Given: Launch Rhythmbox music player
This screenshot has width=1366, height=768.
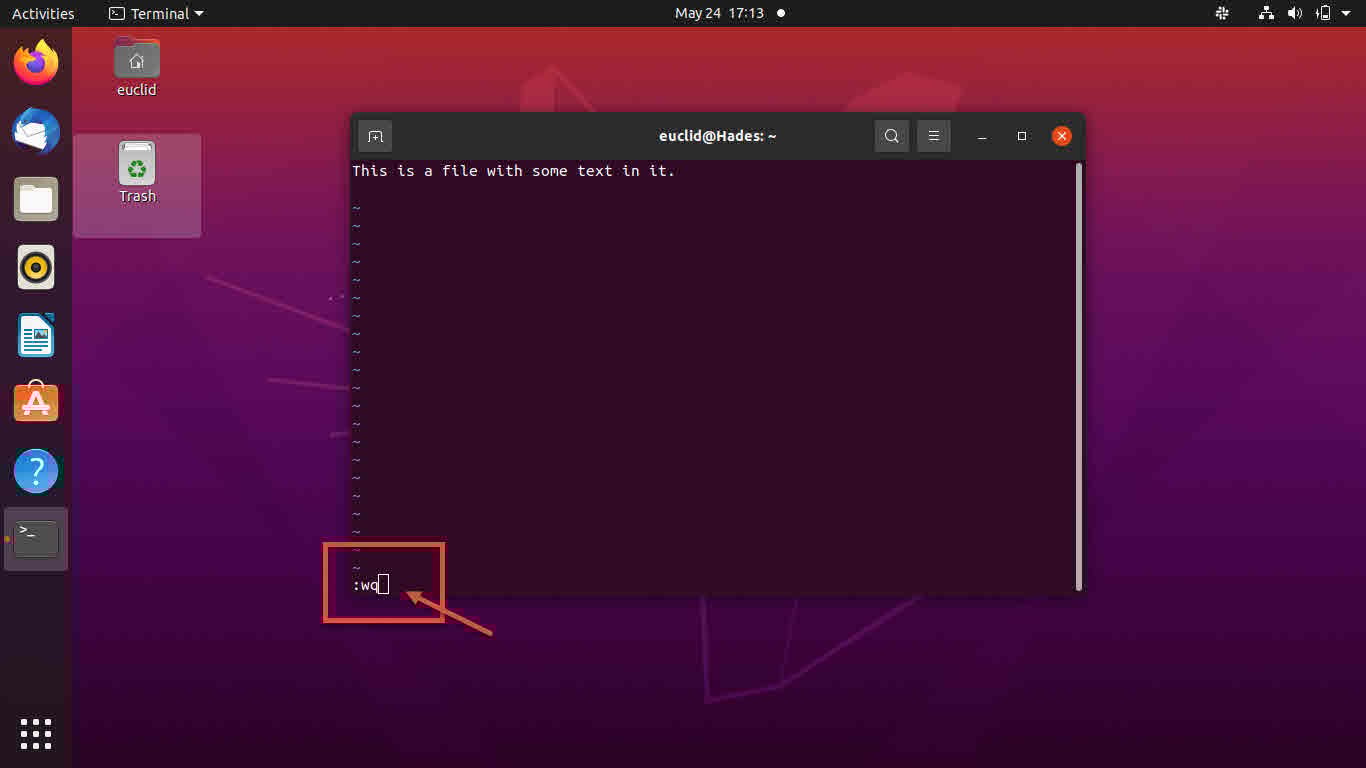Looking at the screenshot, I should point(36,267).
